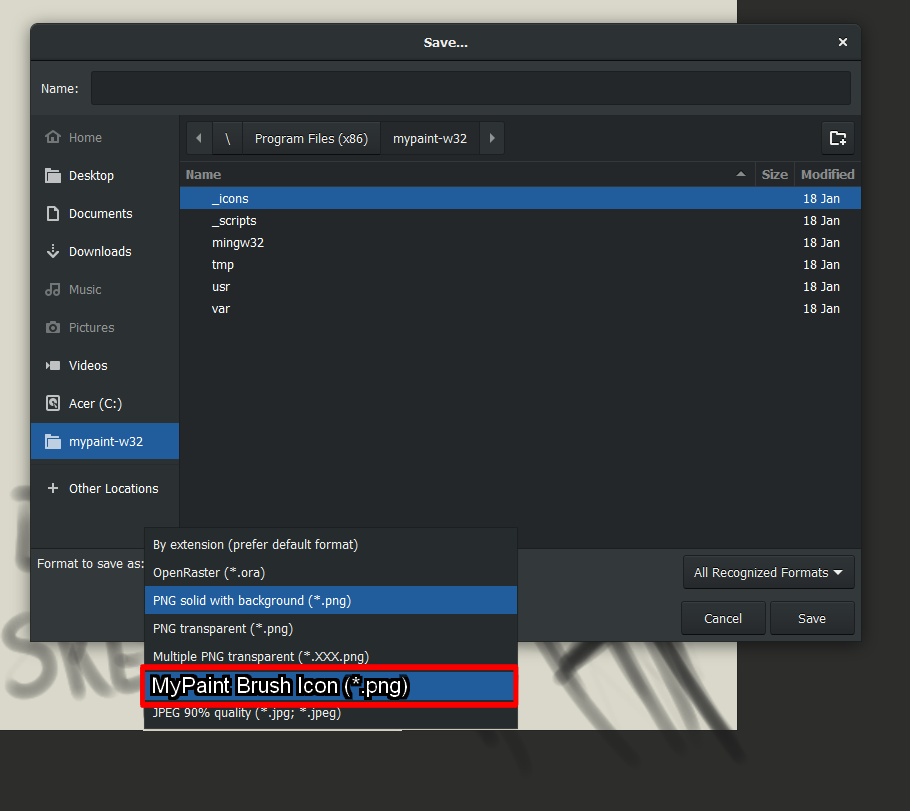Click the Cancel button
Image resolution: width=910 pixels, height=811 pixels.
click(x=723, y=618)
